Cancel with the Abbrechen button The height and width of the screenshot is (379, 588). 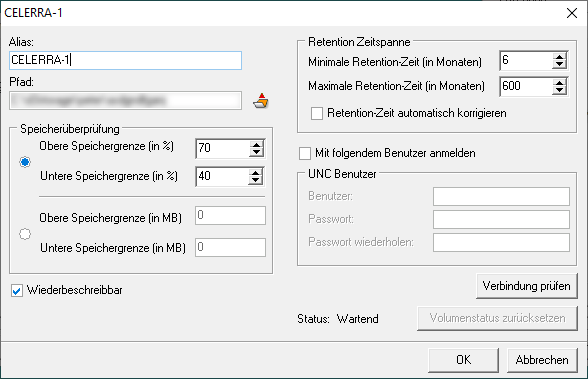[x=542, y=360]
